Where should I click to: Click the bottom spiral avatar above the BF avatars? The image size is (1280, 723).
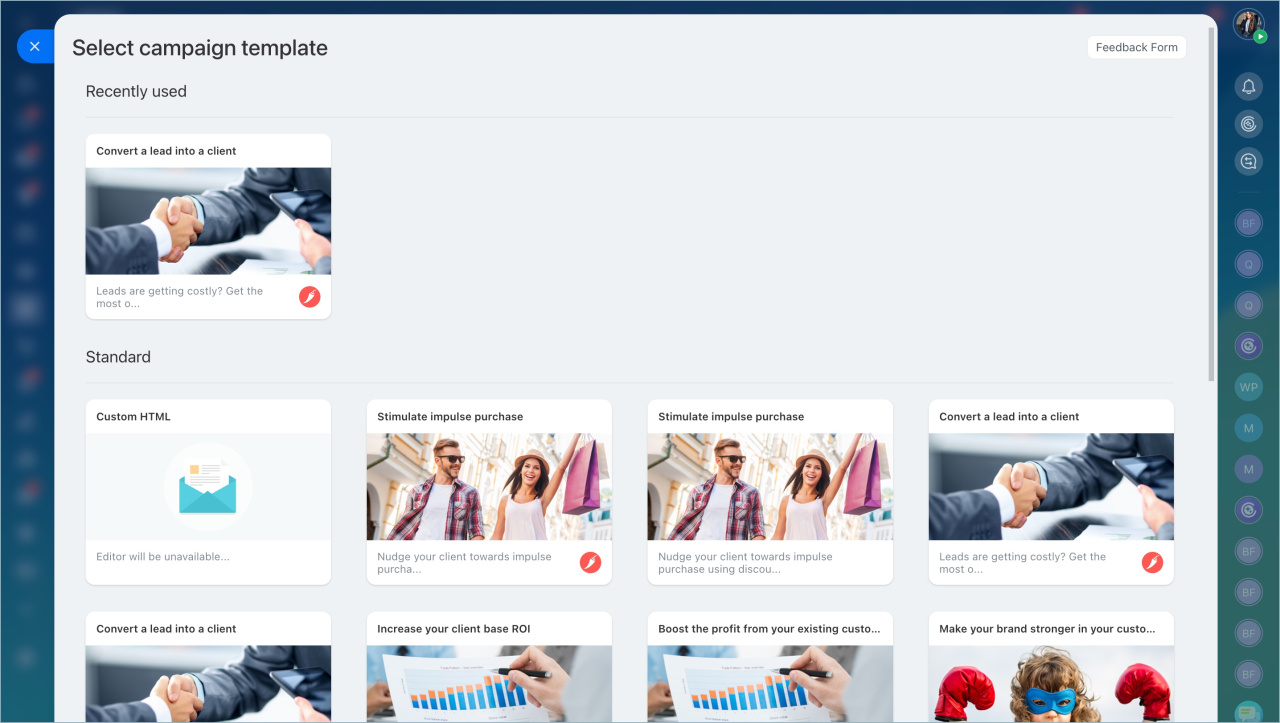(x=1248, y=509)
